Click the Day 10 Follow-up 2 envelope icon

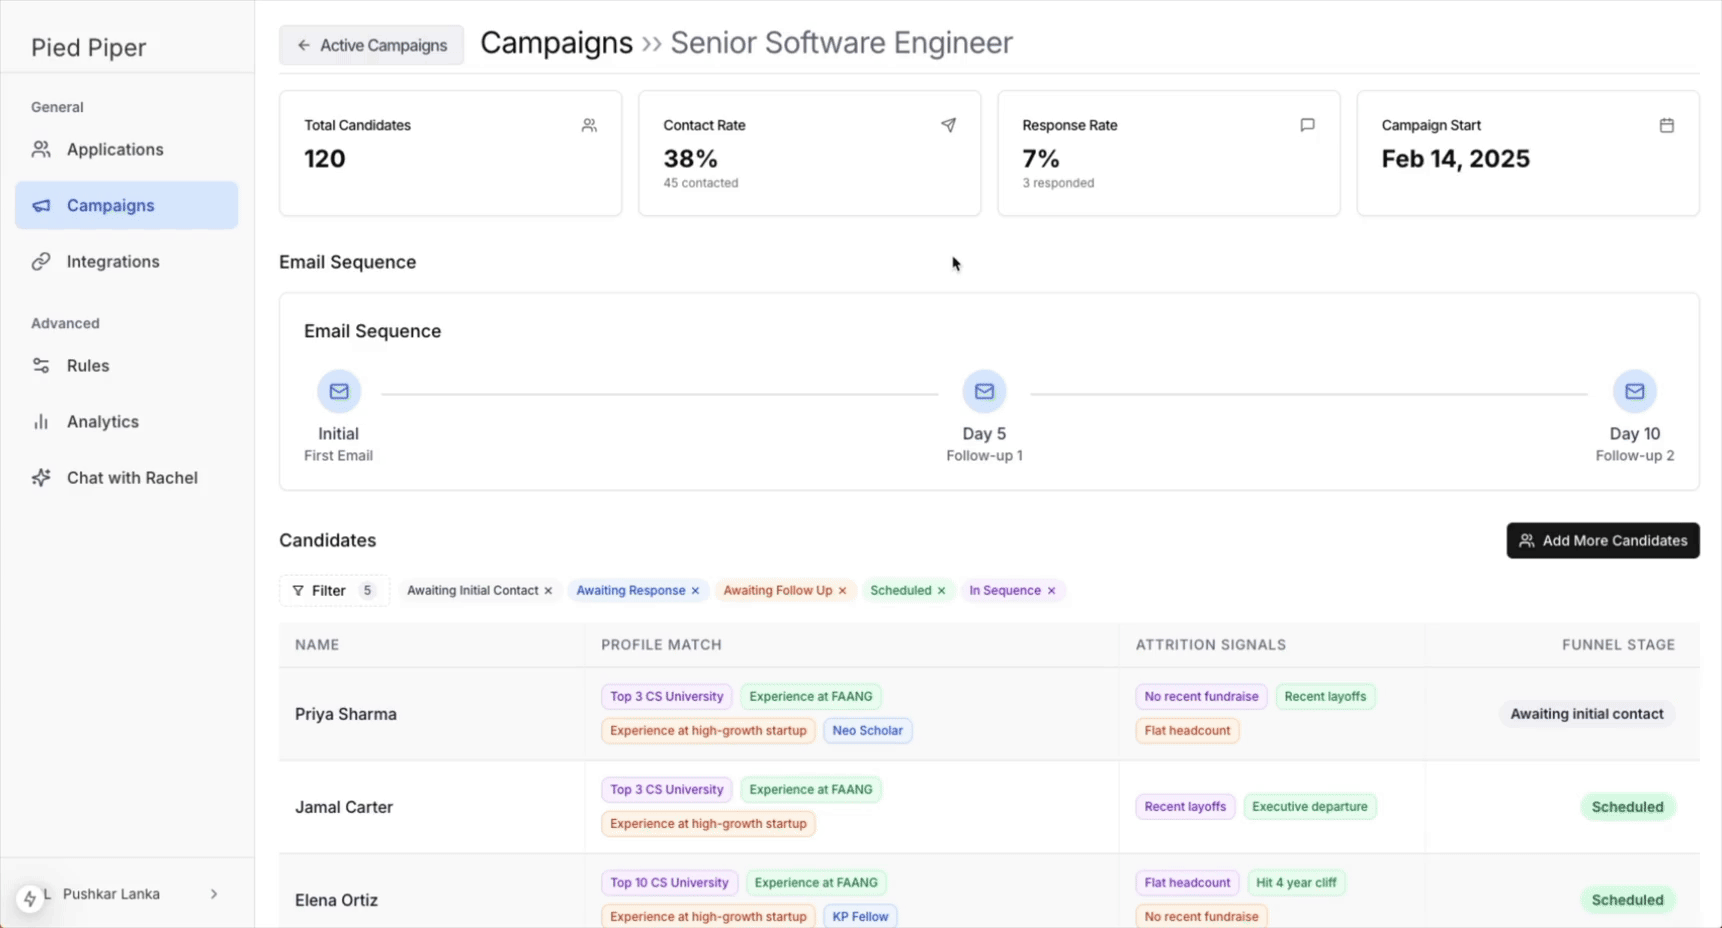click(1634, 391)
